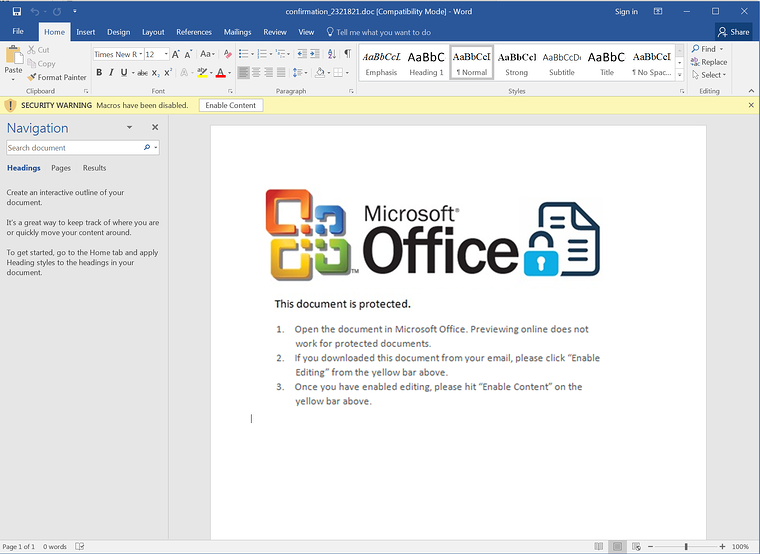Apply bullet list formatting
The width and height of the screenshot is (760, 554).
tap(245, 54)
